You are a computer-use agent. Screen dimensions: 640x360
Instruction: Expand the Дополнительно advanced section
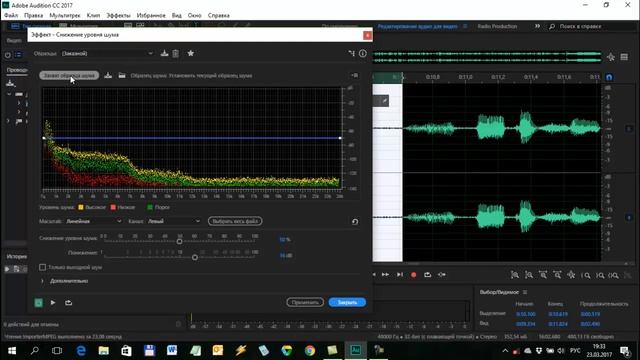[x=42, y=281]
